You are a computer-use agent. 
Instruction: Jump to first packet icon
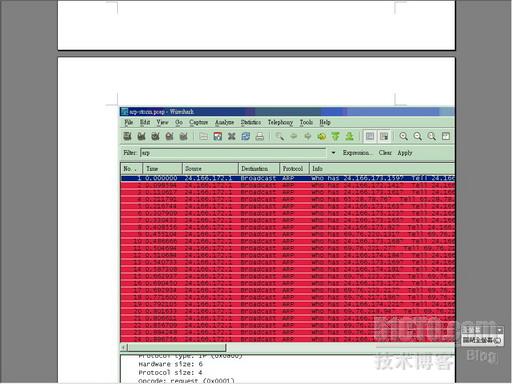335,136
